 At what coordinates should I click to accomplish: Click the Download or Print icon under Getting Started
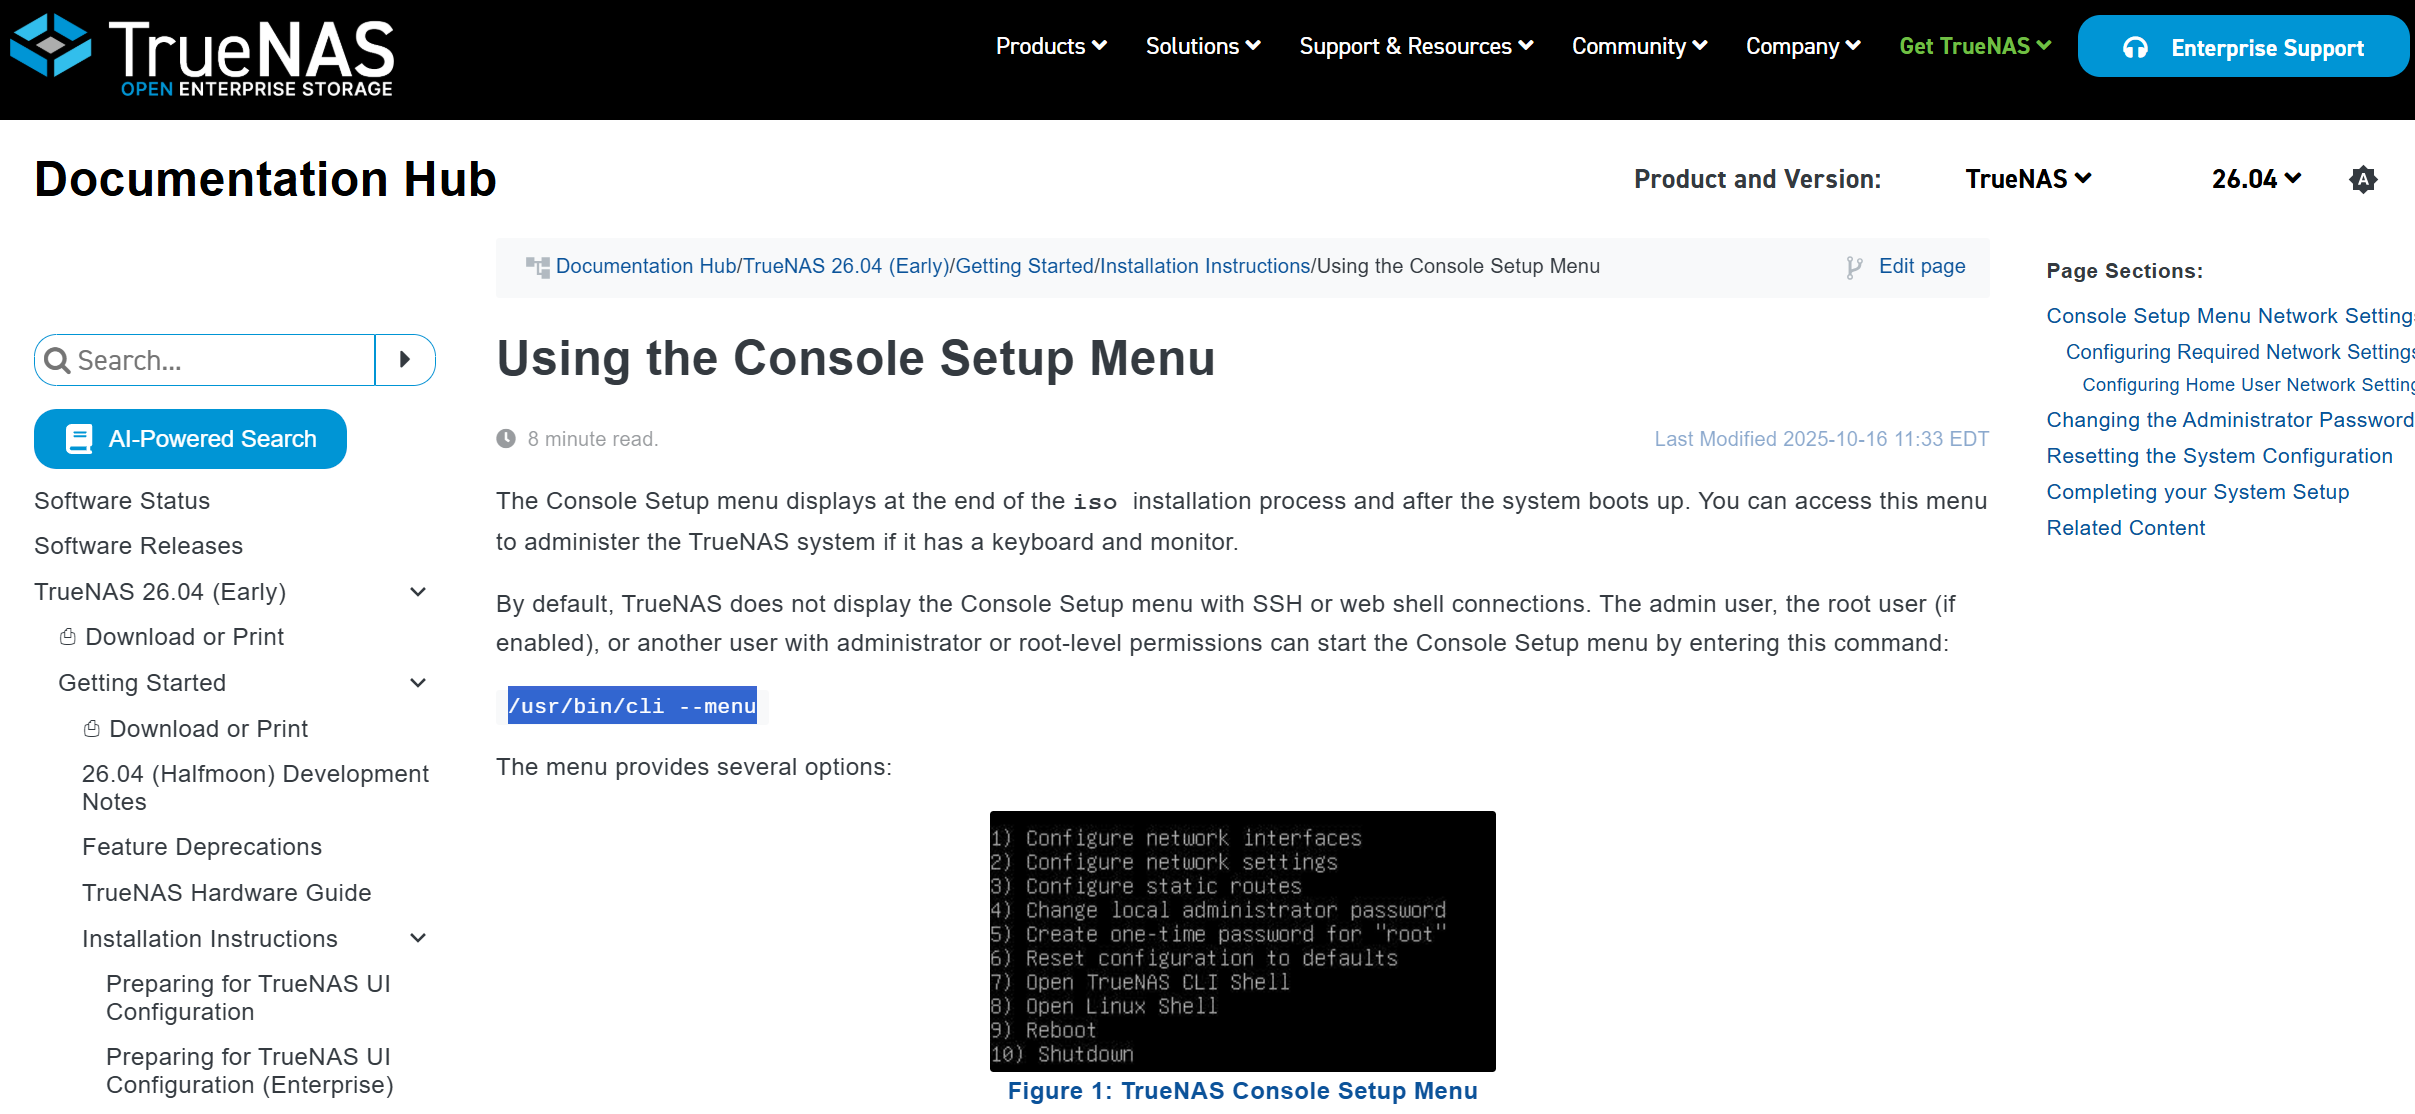point(92,729)
